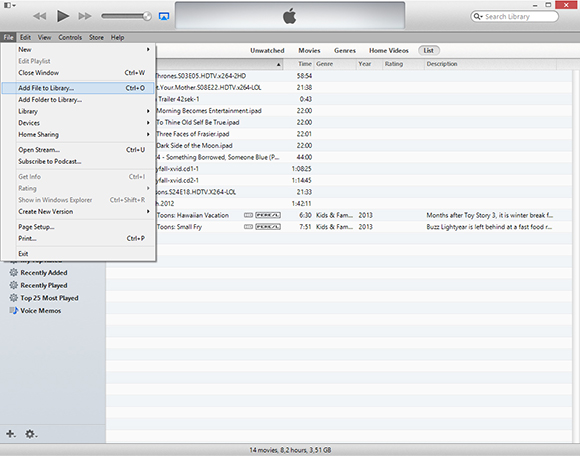
Task: Select the List view tab
Action: click(429, 50)
